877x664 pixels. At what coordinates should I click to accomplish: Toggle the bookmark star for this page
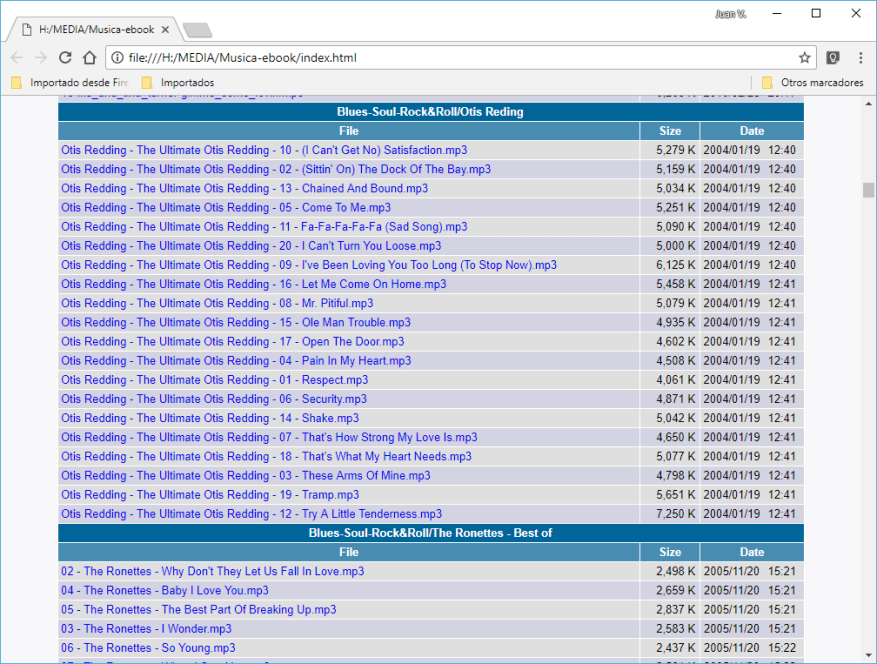pos(806,58)
